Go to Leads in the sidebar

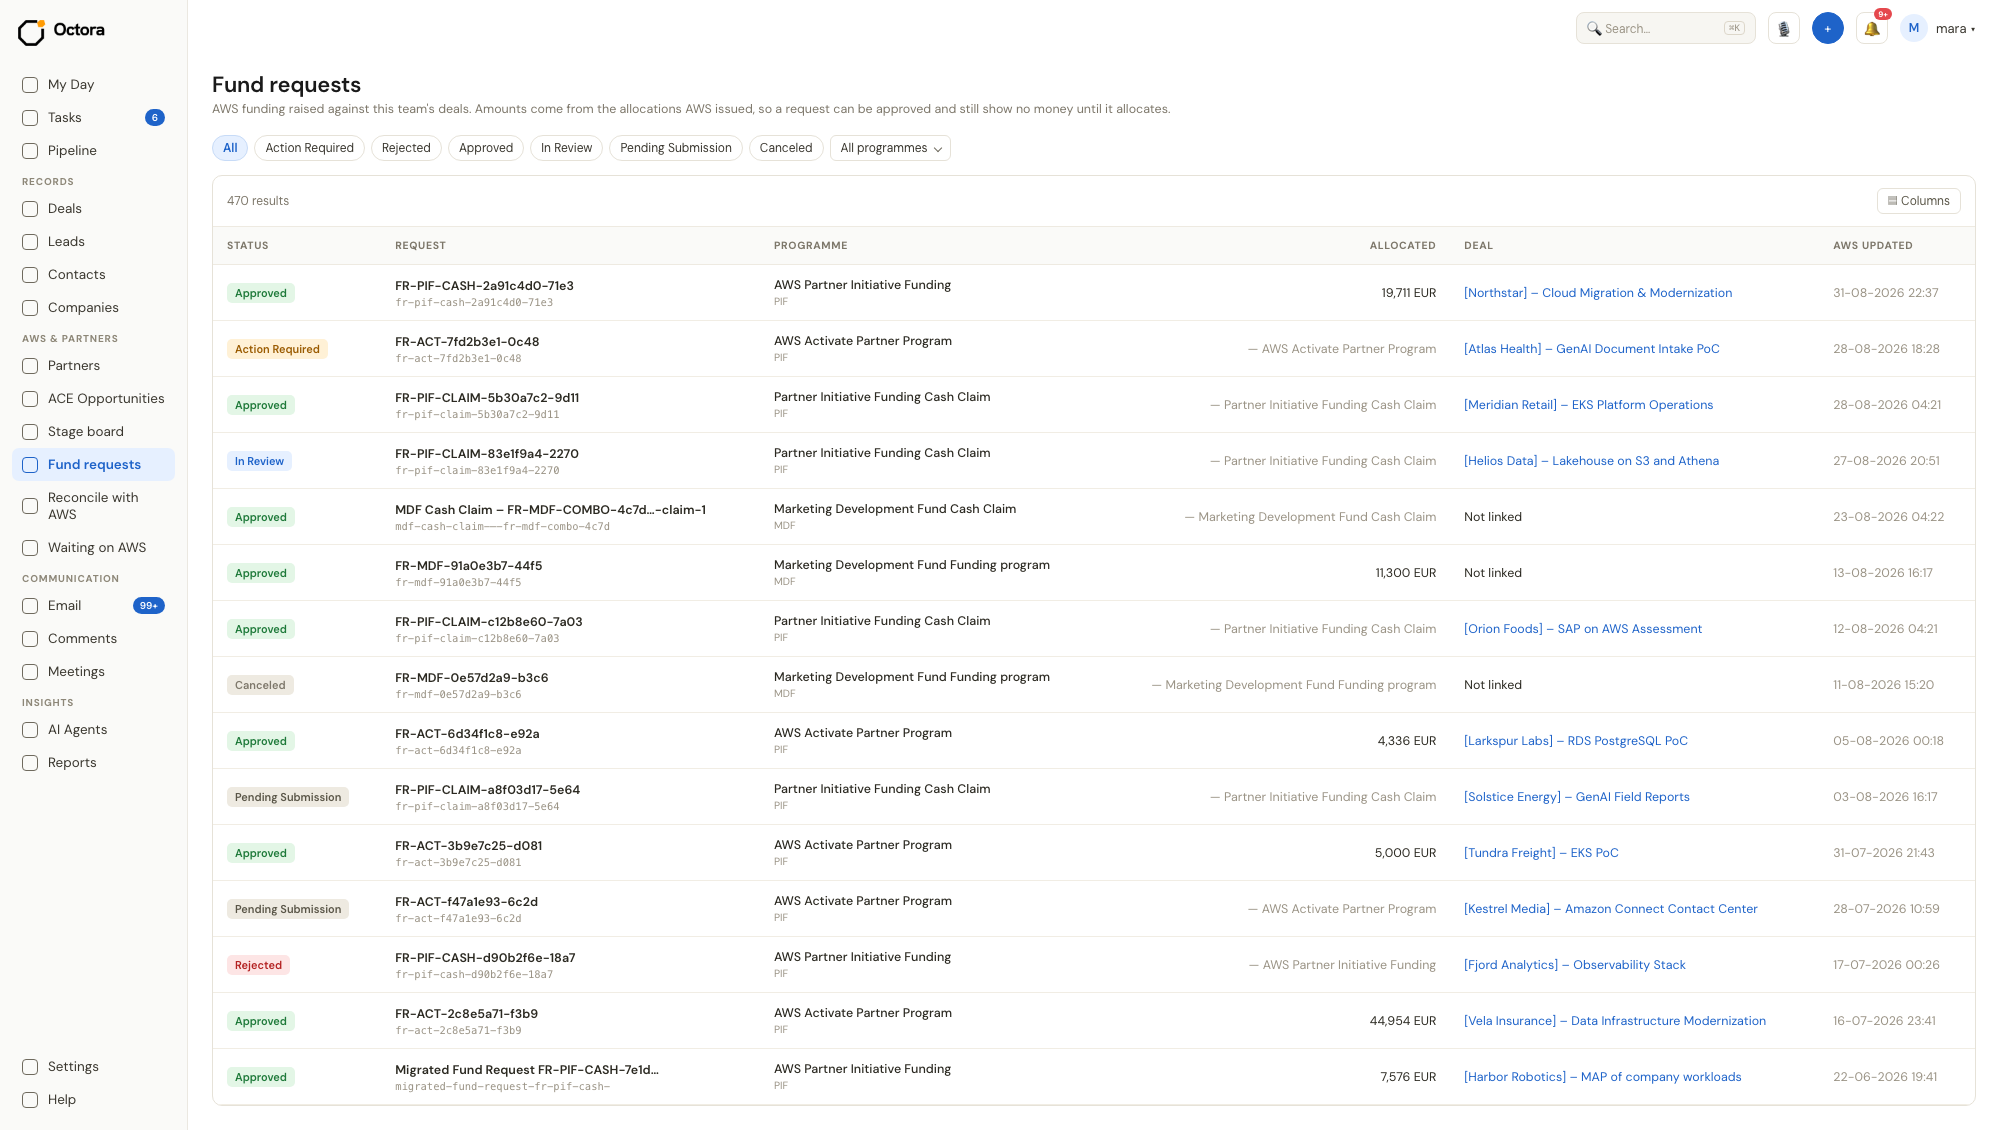(94, 242)
